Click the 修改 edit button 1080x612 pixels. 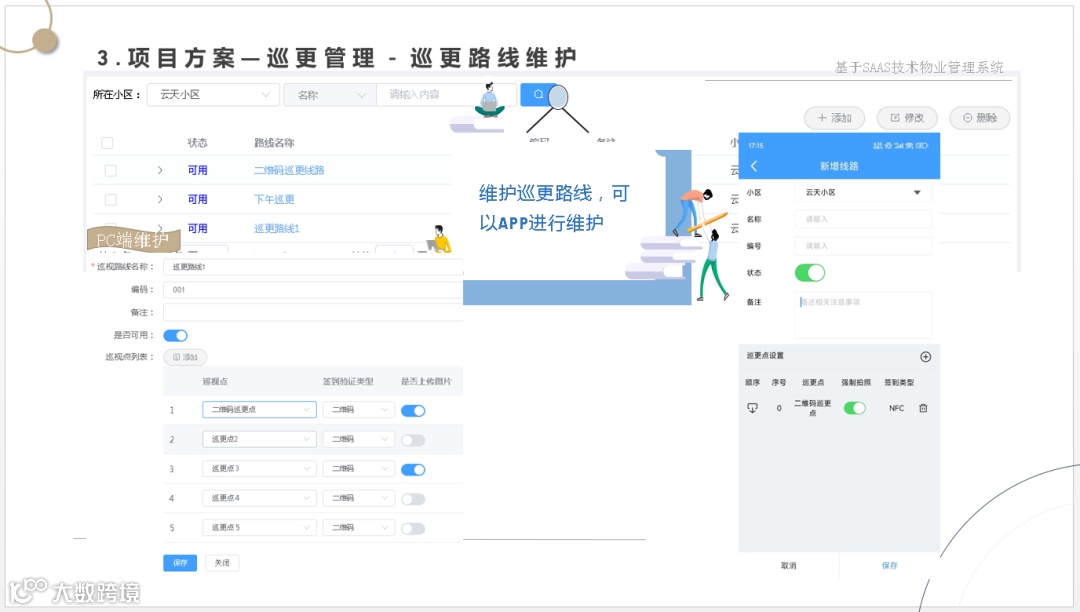pos(907,118)
